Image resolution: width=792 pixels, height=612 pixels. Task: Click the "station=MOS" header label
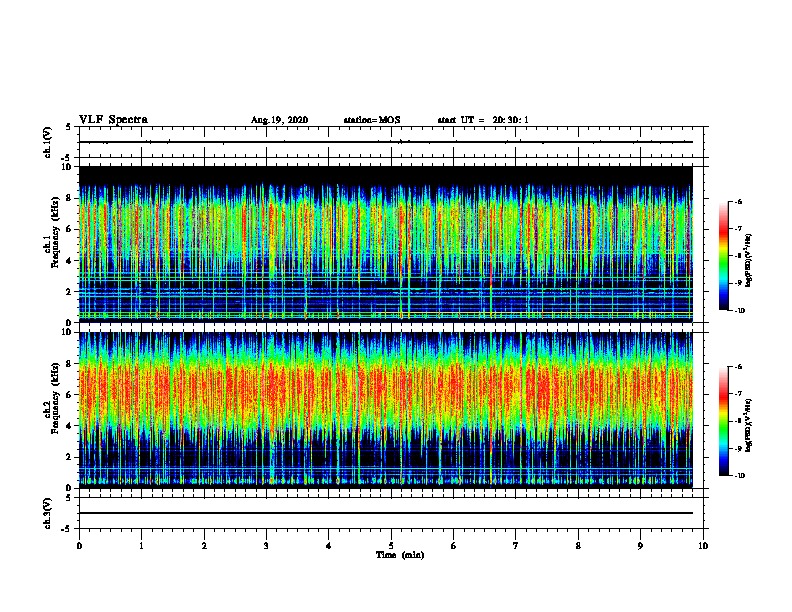372,120
